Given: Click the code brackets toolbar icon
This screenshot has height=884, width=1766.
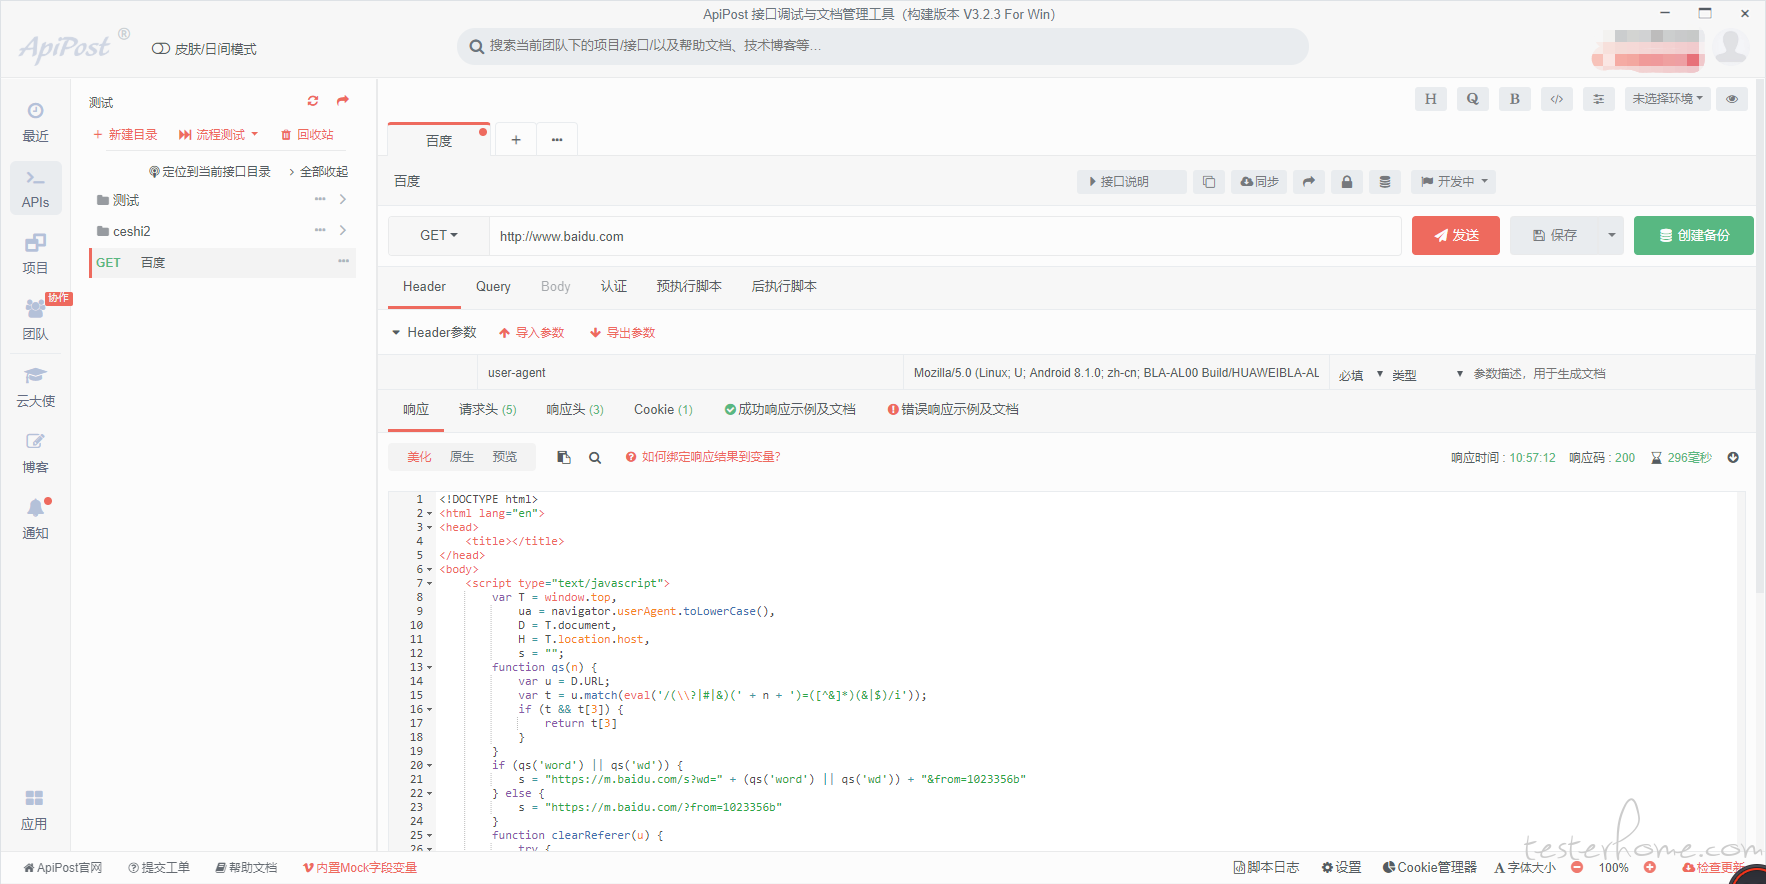Looking at the screenshot, I should tap(1556, 99).
